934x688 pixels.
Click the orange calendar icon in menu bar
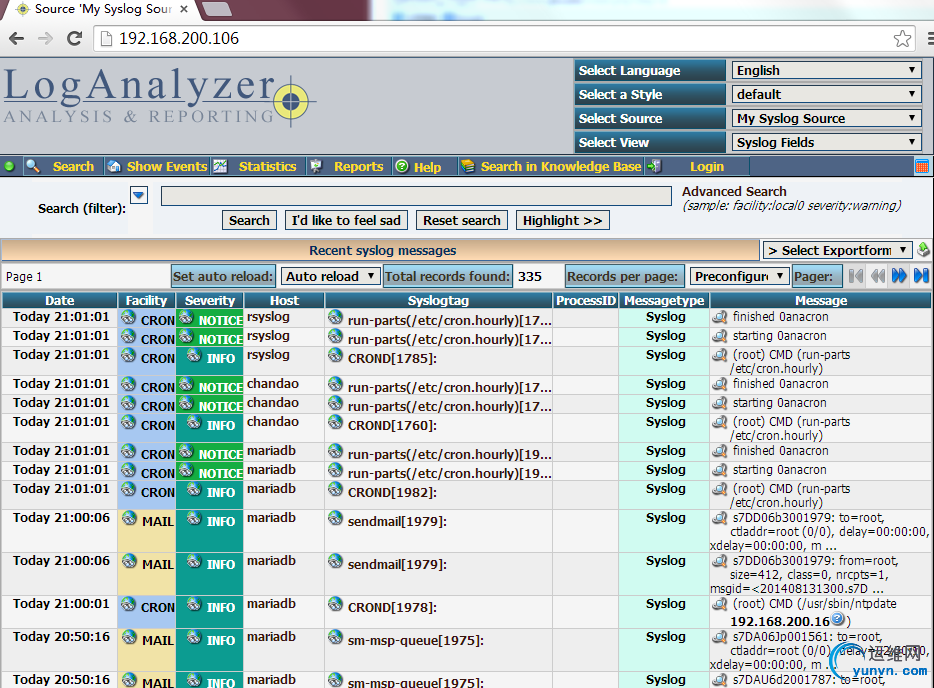pos(921,166)
